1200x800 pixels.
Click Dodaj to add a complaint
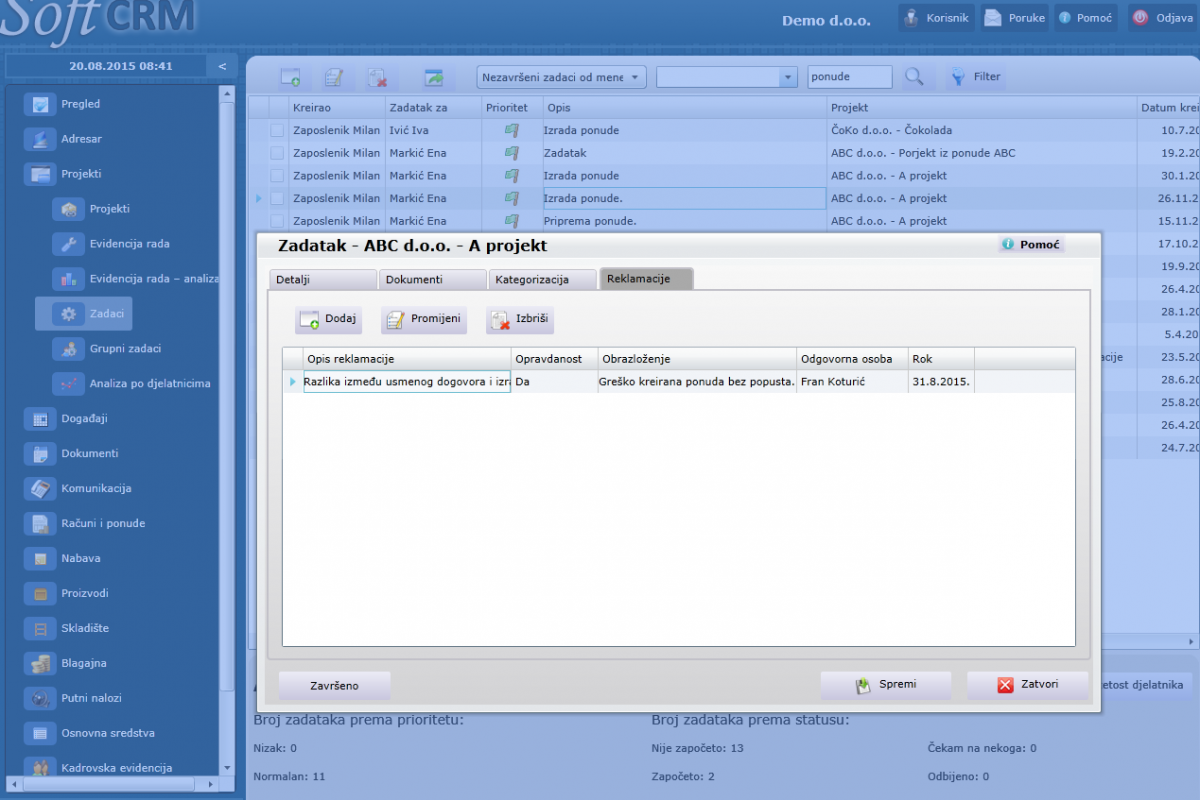point(328,320)
